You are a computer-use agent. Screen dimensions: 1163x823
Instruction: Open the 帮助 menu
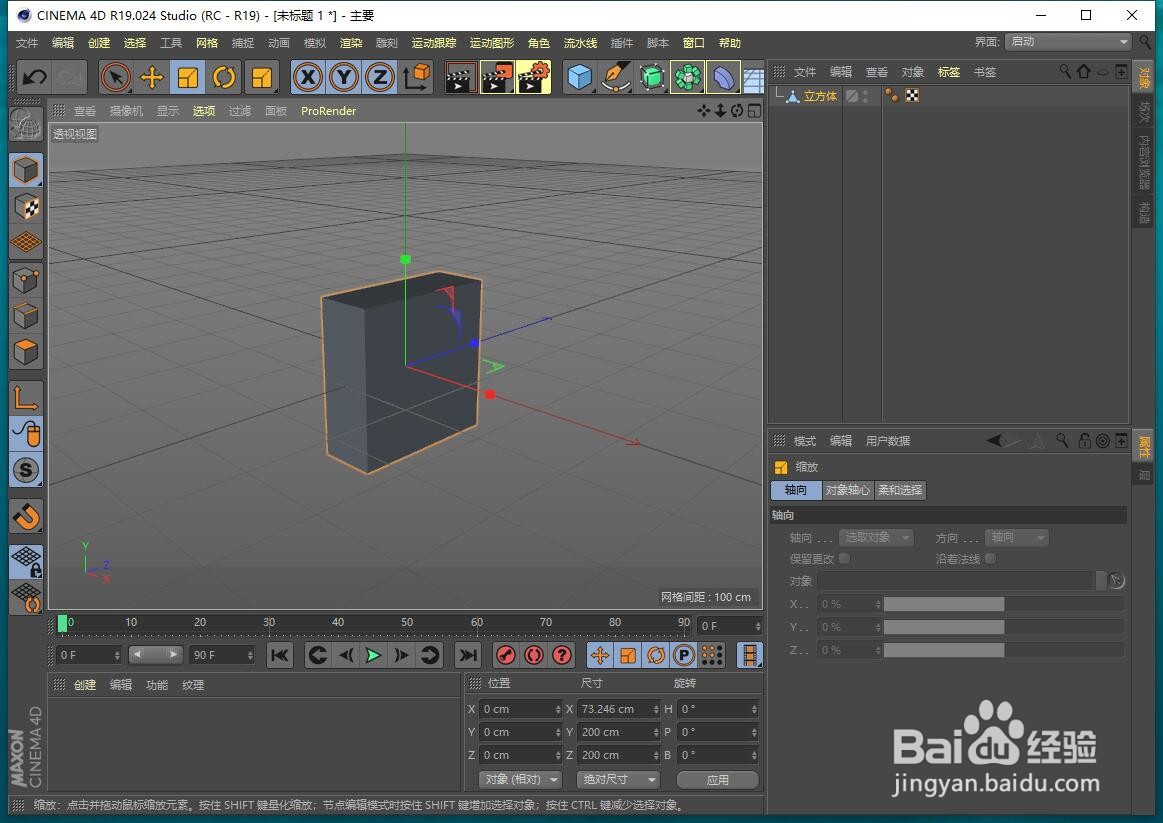click(730, 43)
